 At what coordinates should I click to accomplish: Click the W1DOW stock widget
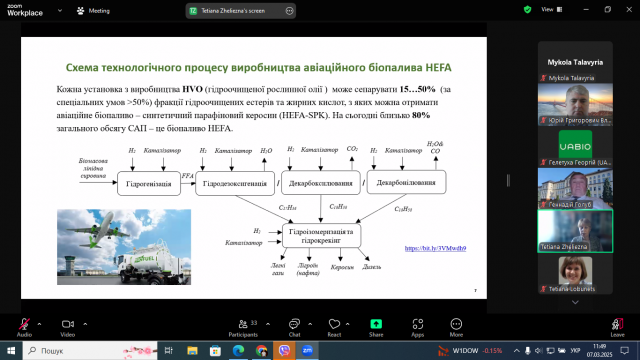(471, 351)
